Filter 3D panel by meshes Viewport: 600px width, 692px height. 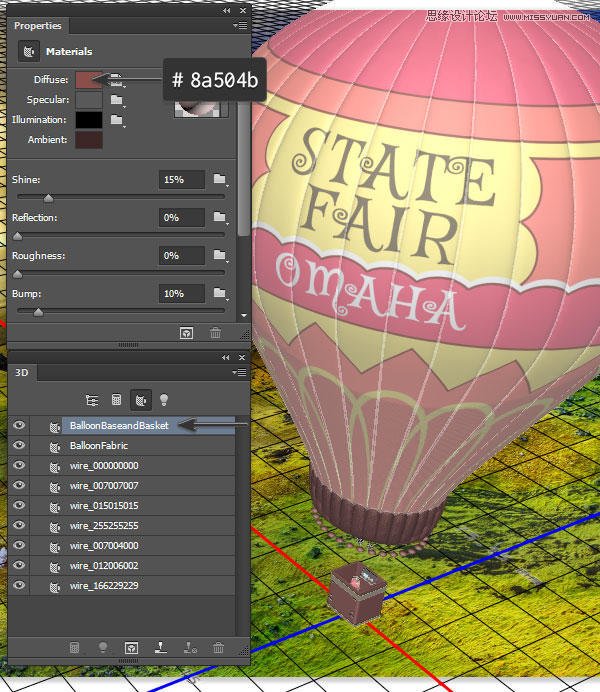coord(116,400)
